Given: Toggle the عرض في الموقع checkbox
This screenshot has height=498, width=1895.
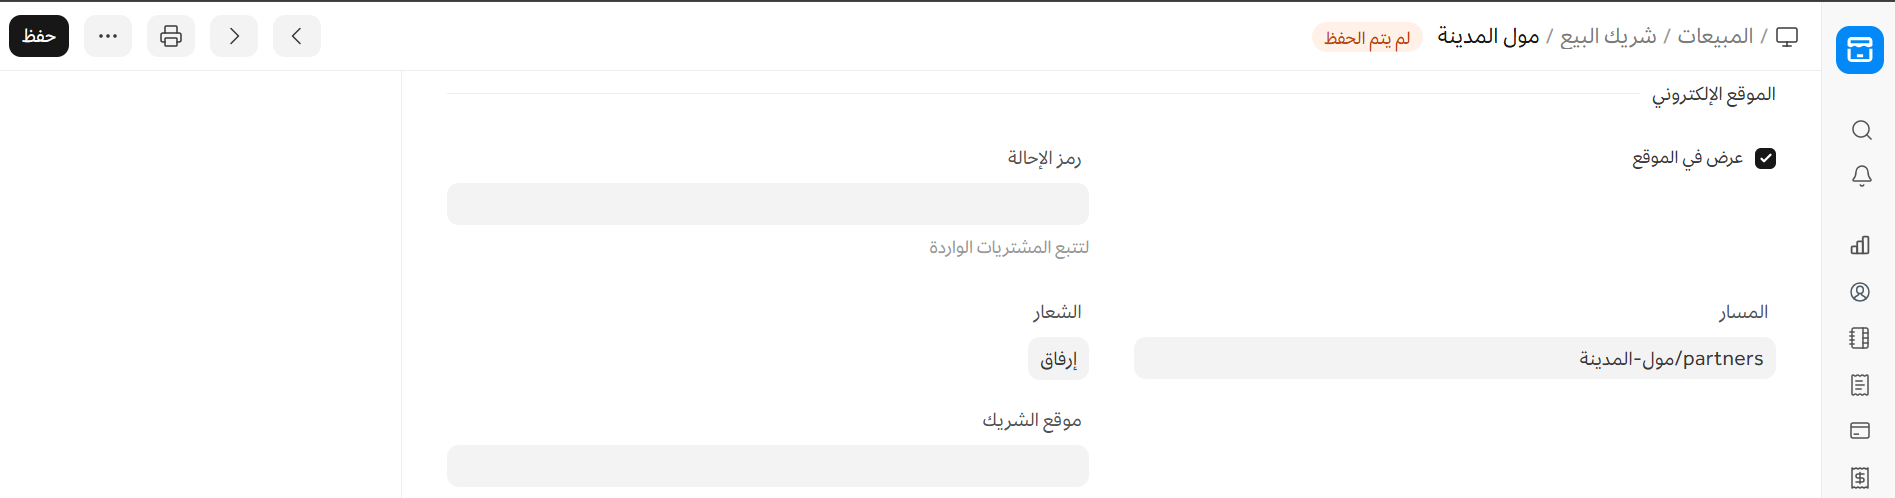Looking at the screenshot, I should [1765, 158].
